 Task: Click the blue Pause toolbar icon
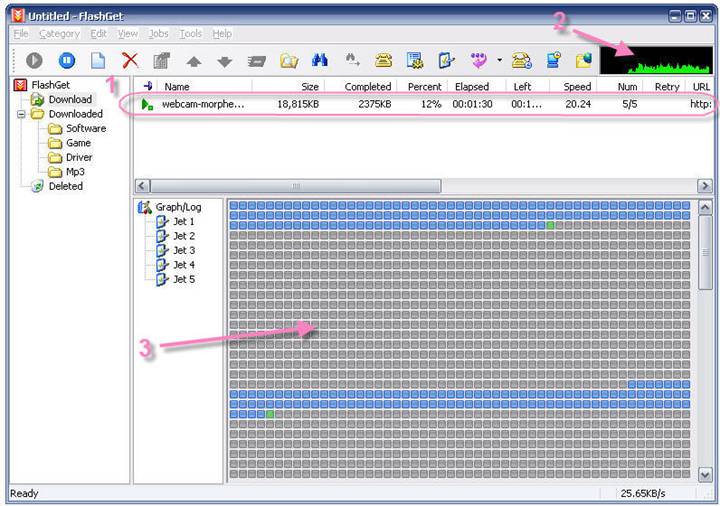tap(67, 60)
